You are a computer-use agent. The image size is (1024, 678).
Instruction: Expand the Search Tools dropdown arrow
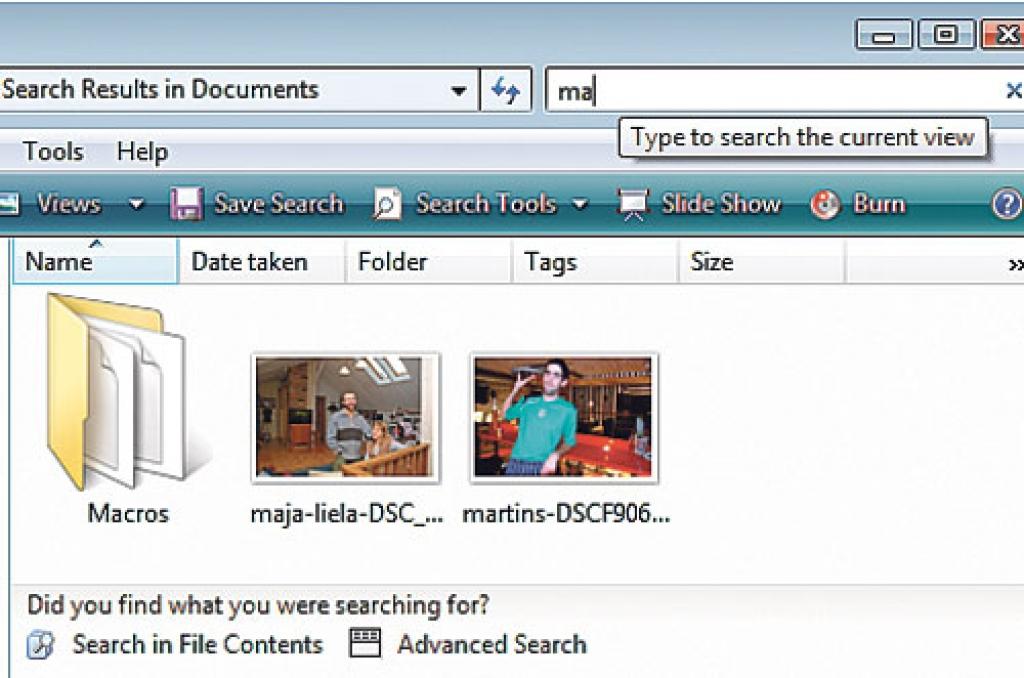[x=580, y=205]
